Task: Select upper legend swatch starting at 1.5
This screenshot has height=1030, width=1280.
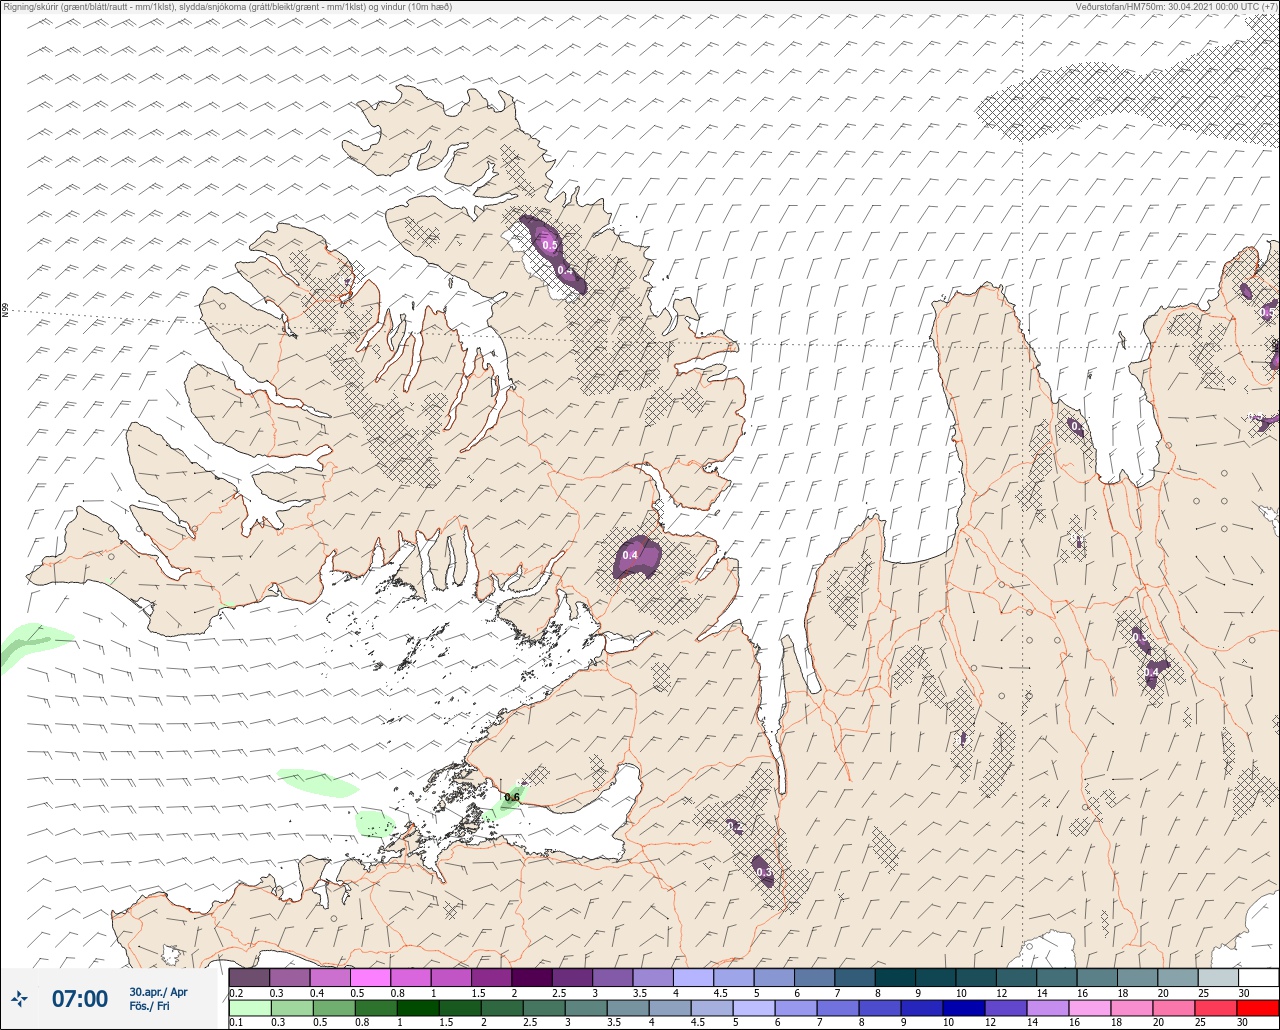Action: pos(491,977)
